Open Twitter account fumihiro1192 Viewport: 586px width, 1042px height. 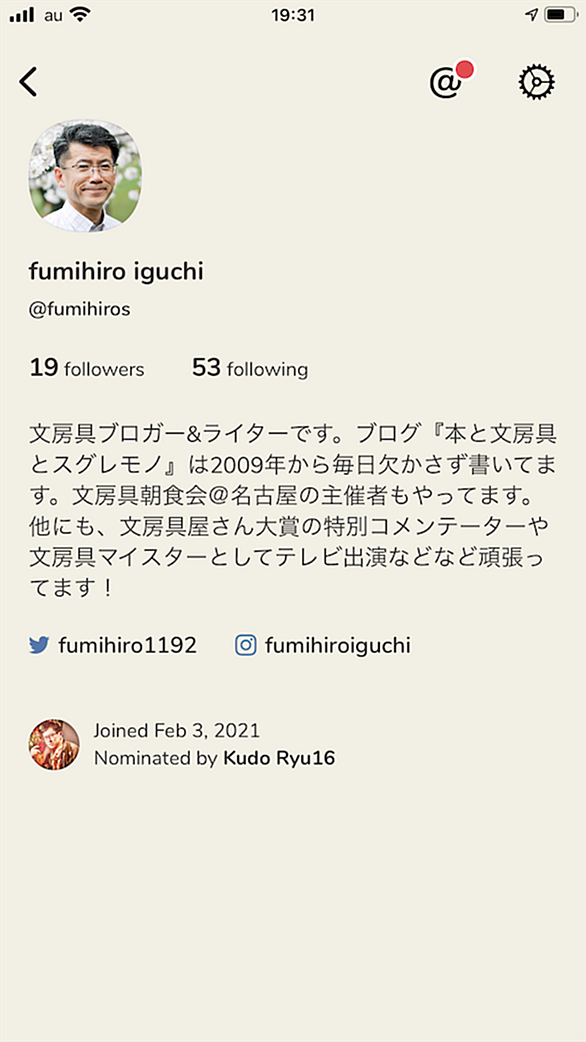click(128, 645)
